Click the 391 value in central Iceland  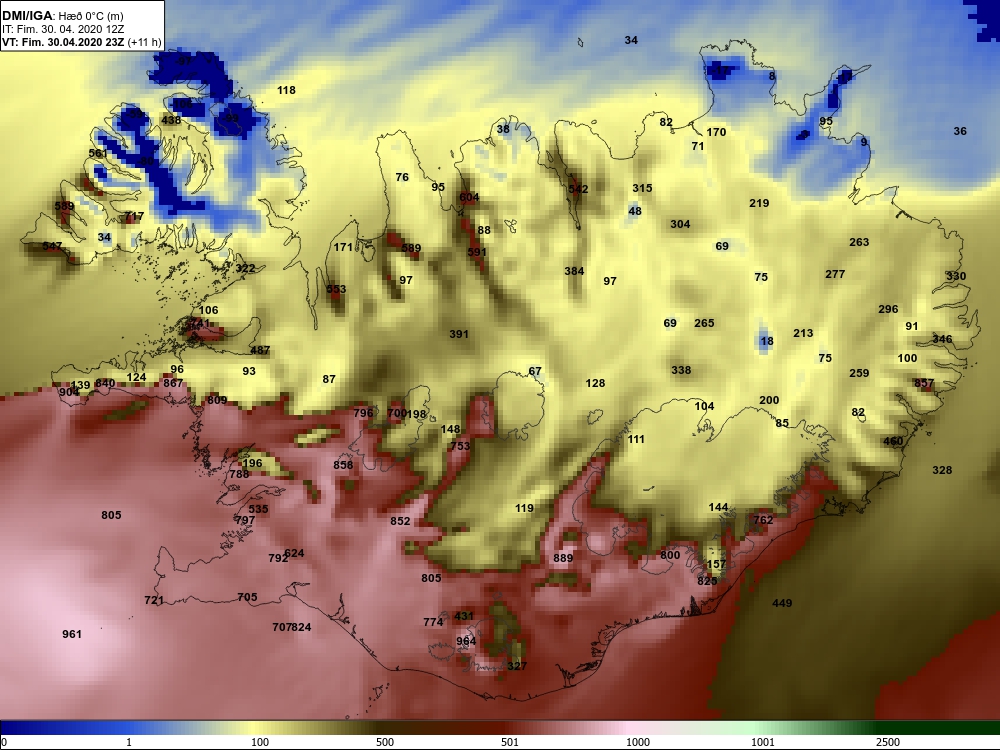click(x=459, y=334)
